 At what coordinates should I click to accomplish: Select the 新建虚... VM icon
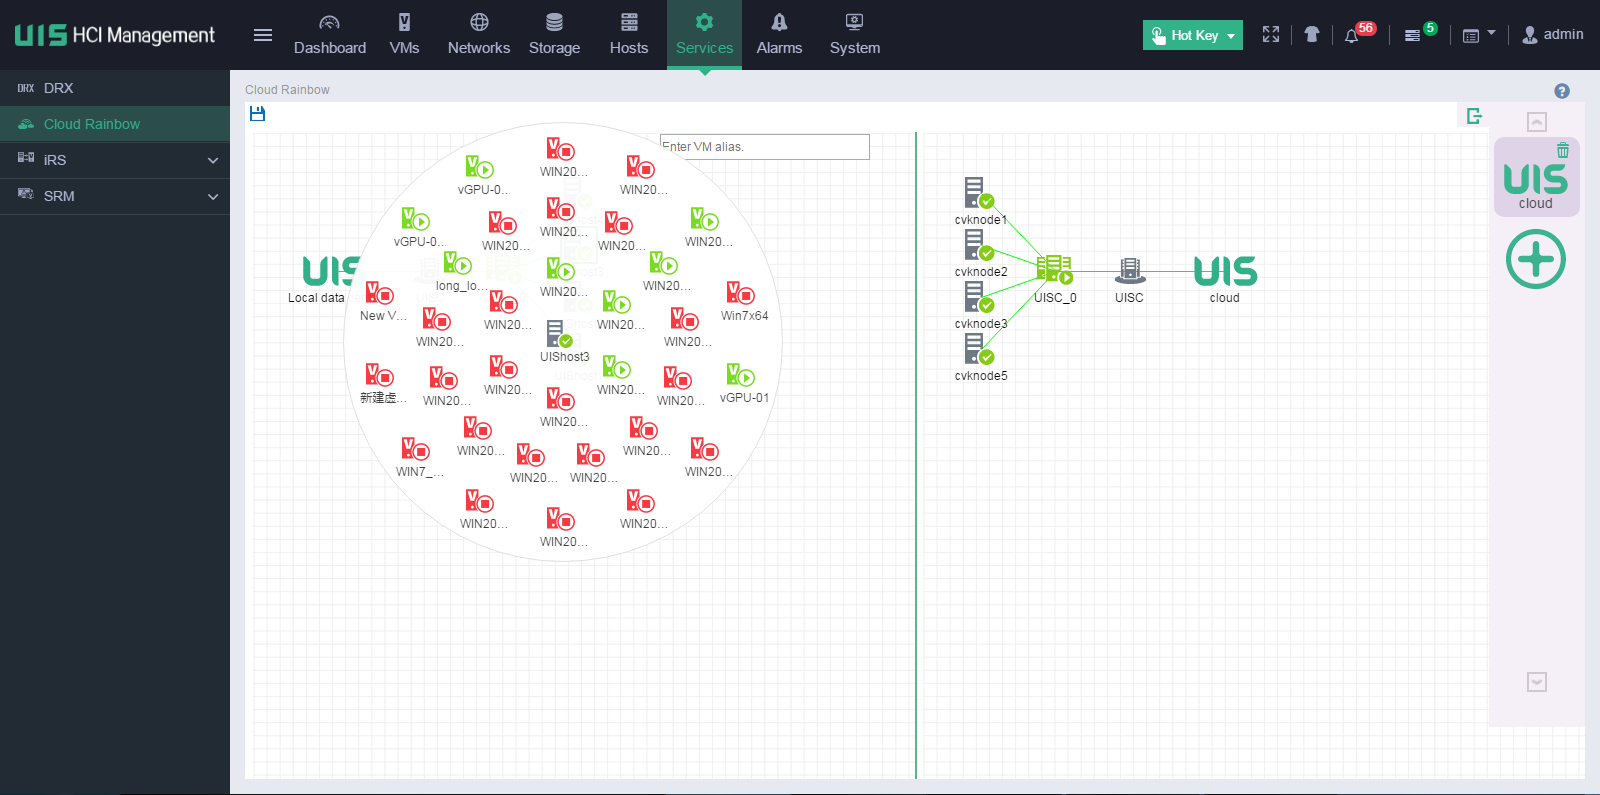tap(379, 375)
